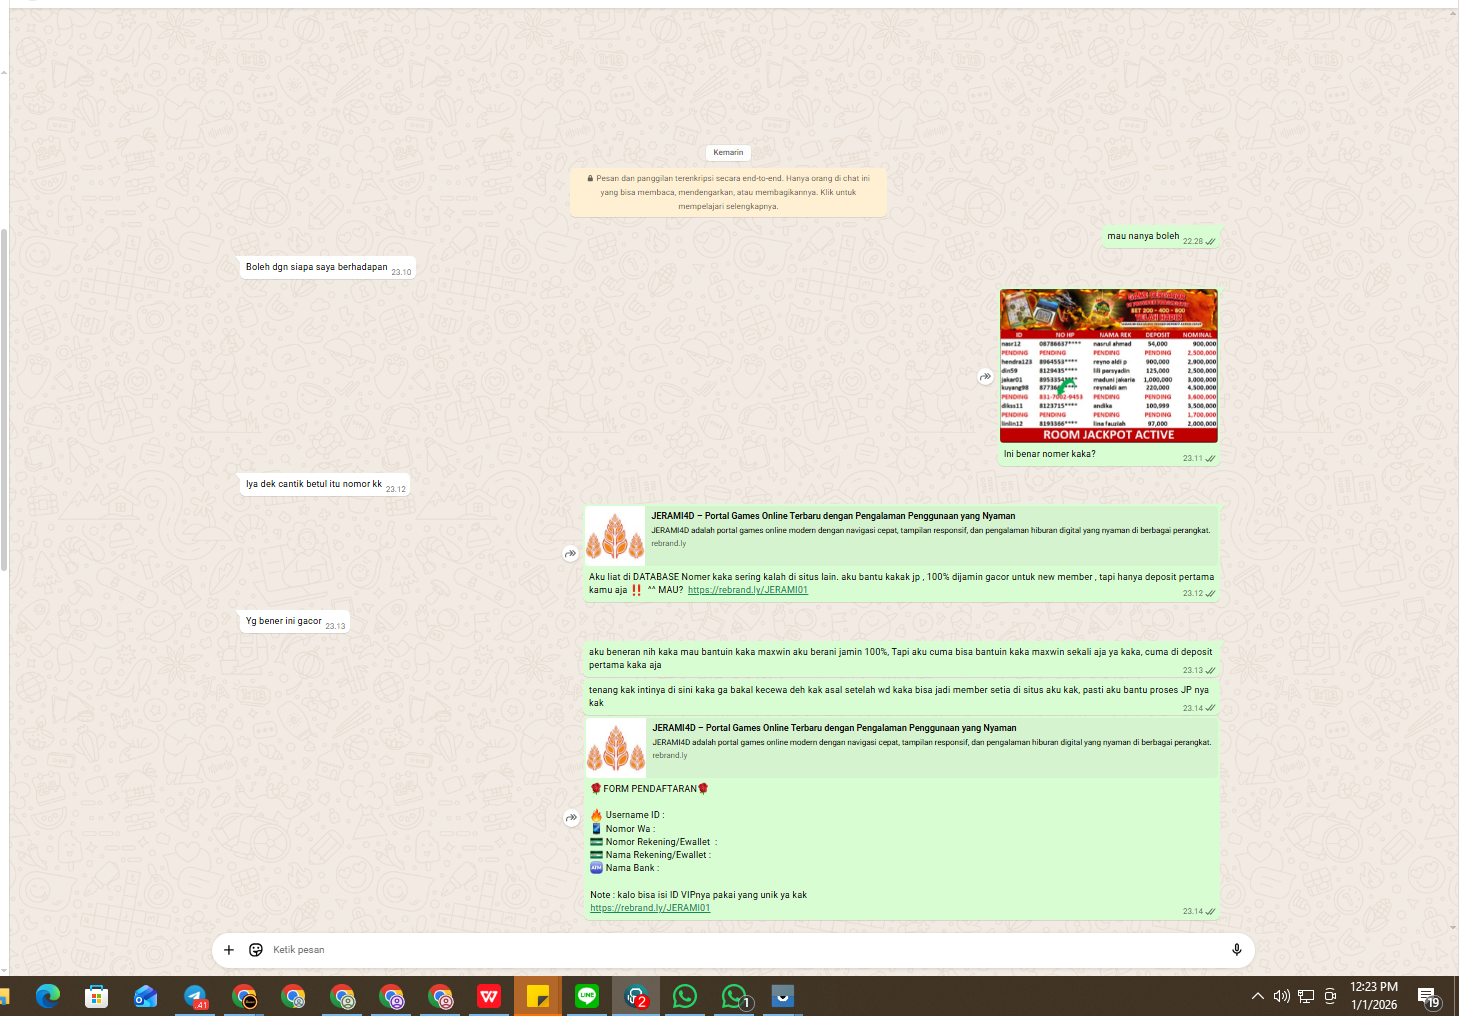1459x1016 pixels.
Task: Click the 'FORM PENDAFTARAN' heading text
Action: click(650, 789)
